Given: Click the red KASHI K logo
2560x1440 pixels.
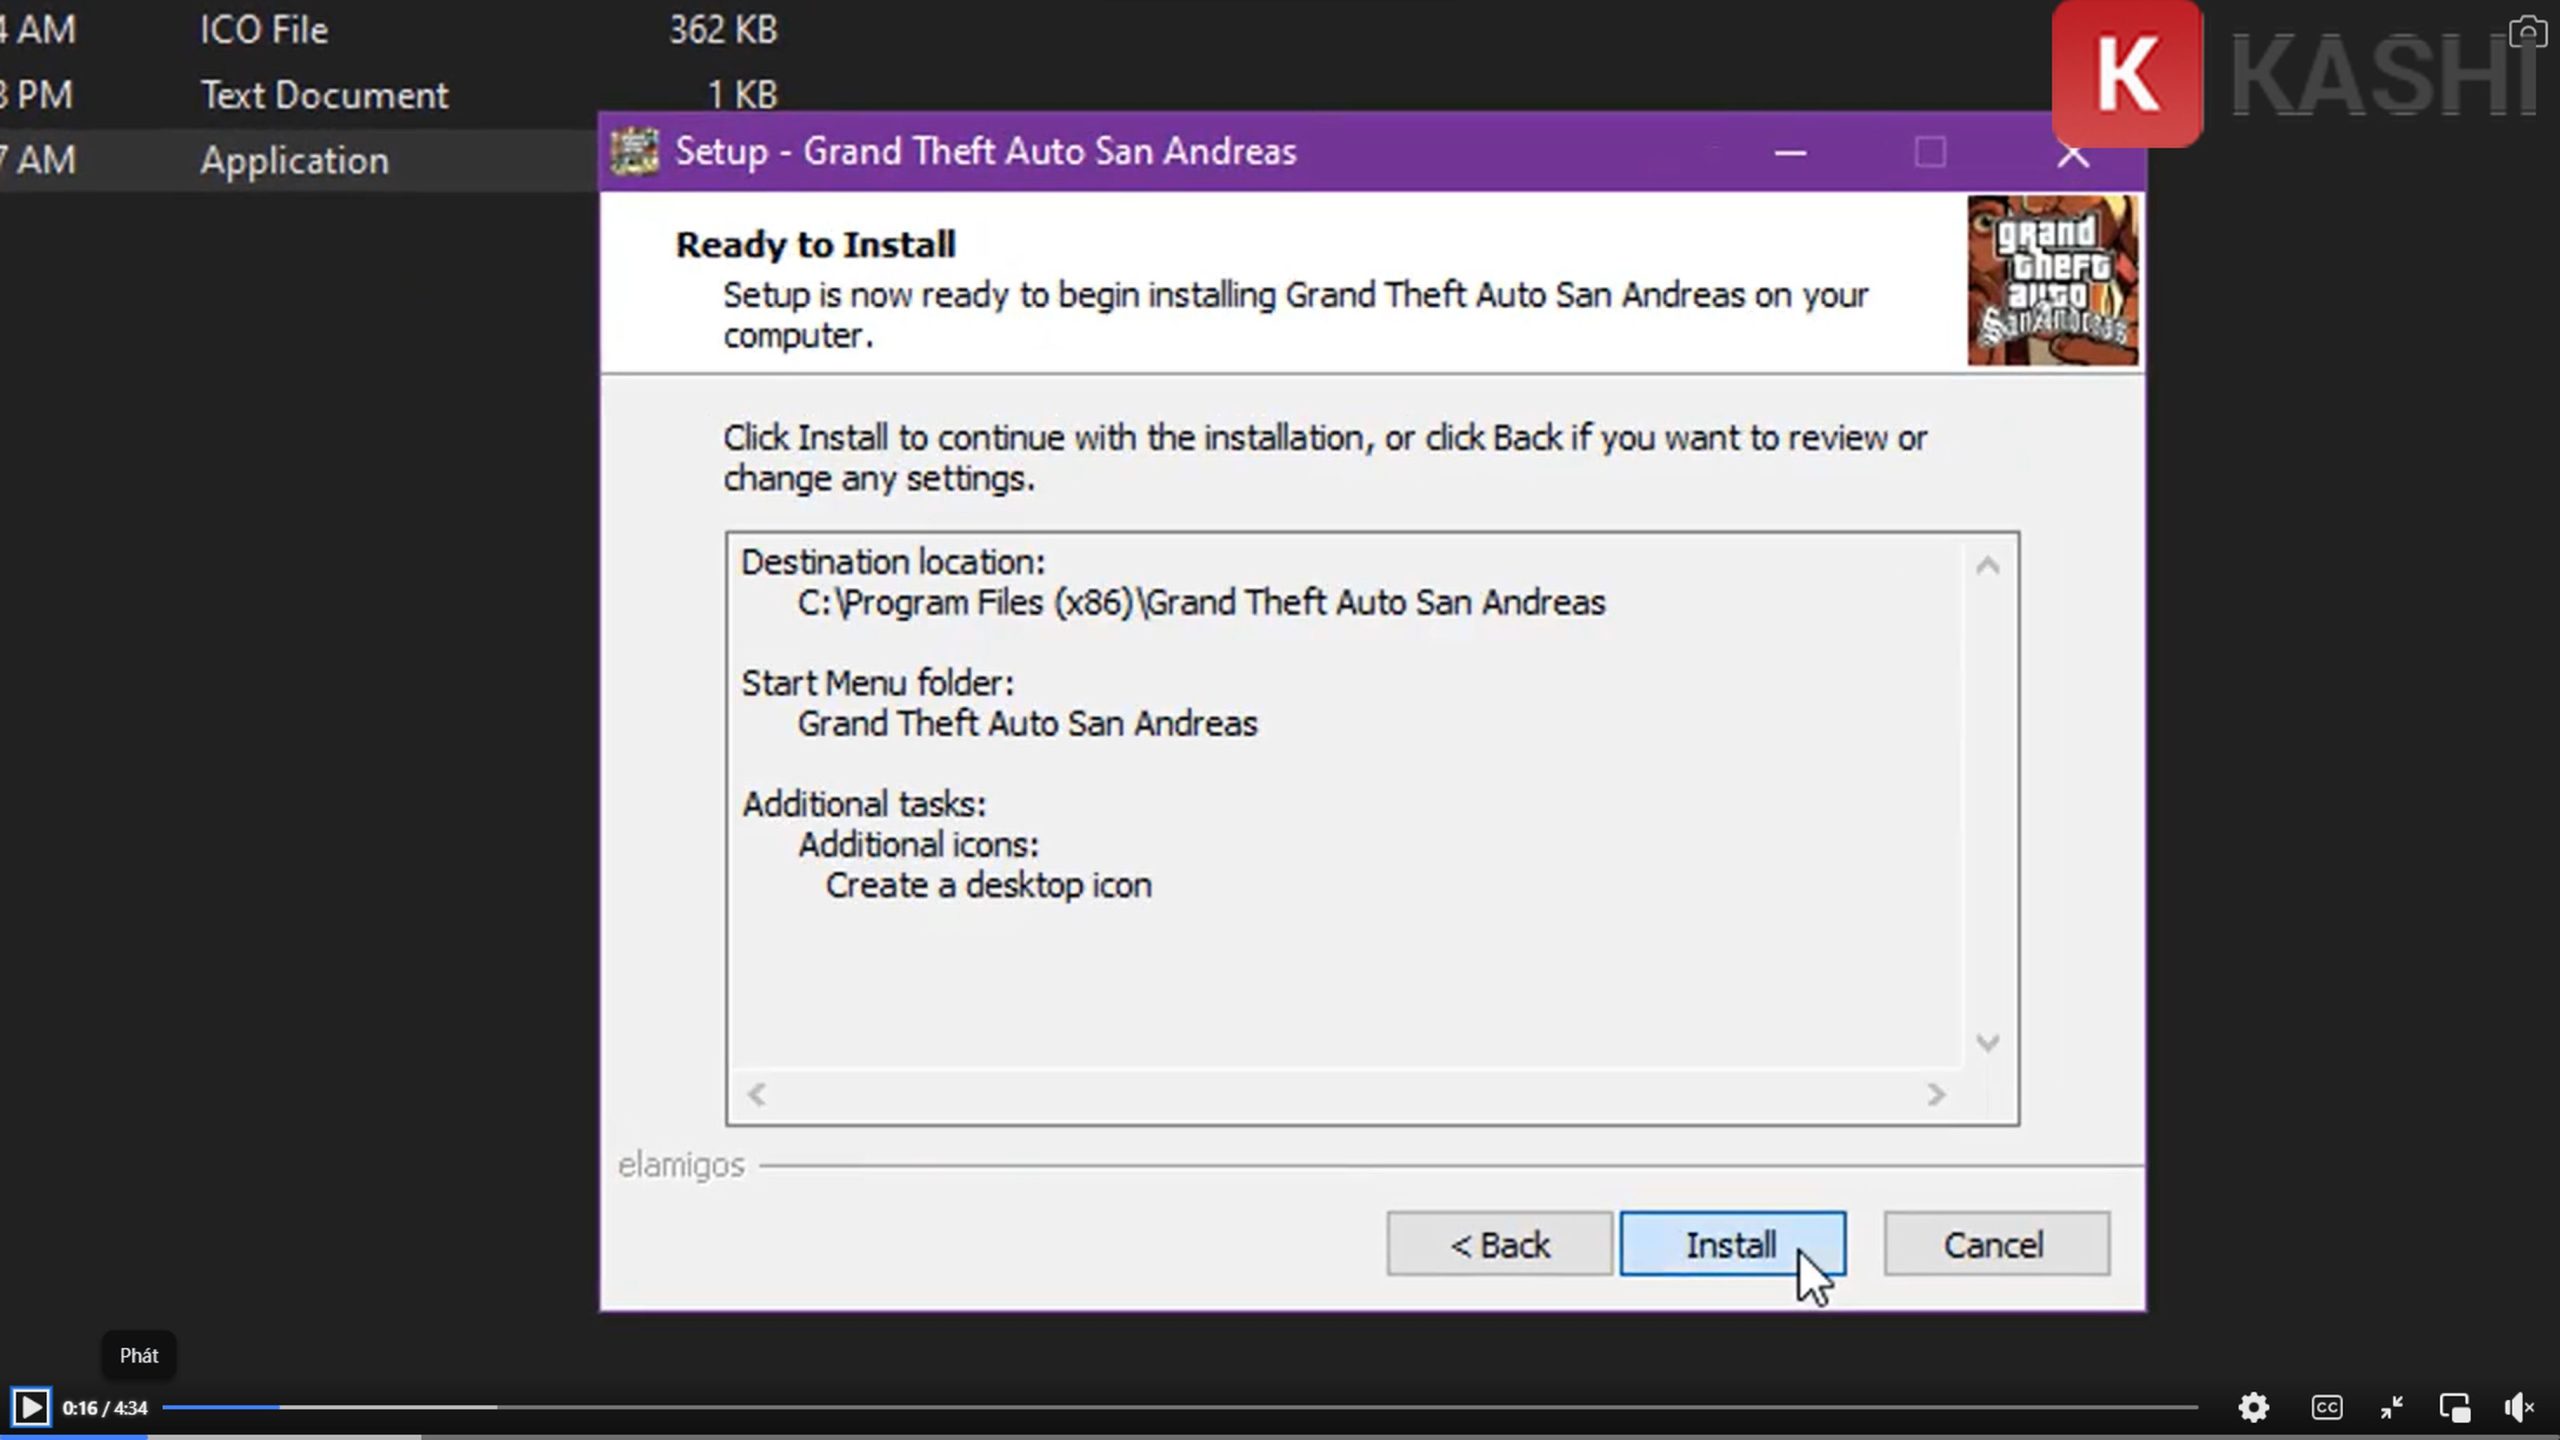Looking at the screenshot, I should [x=2126, y=74].
